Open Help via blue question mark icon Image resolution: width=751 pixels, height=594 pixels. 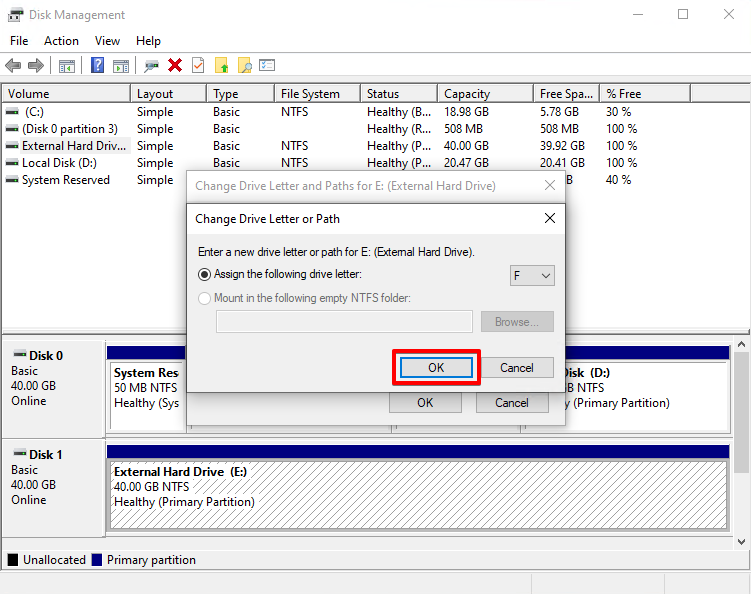pyautogui.click(x=98, y=65)
